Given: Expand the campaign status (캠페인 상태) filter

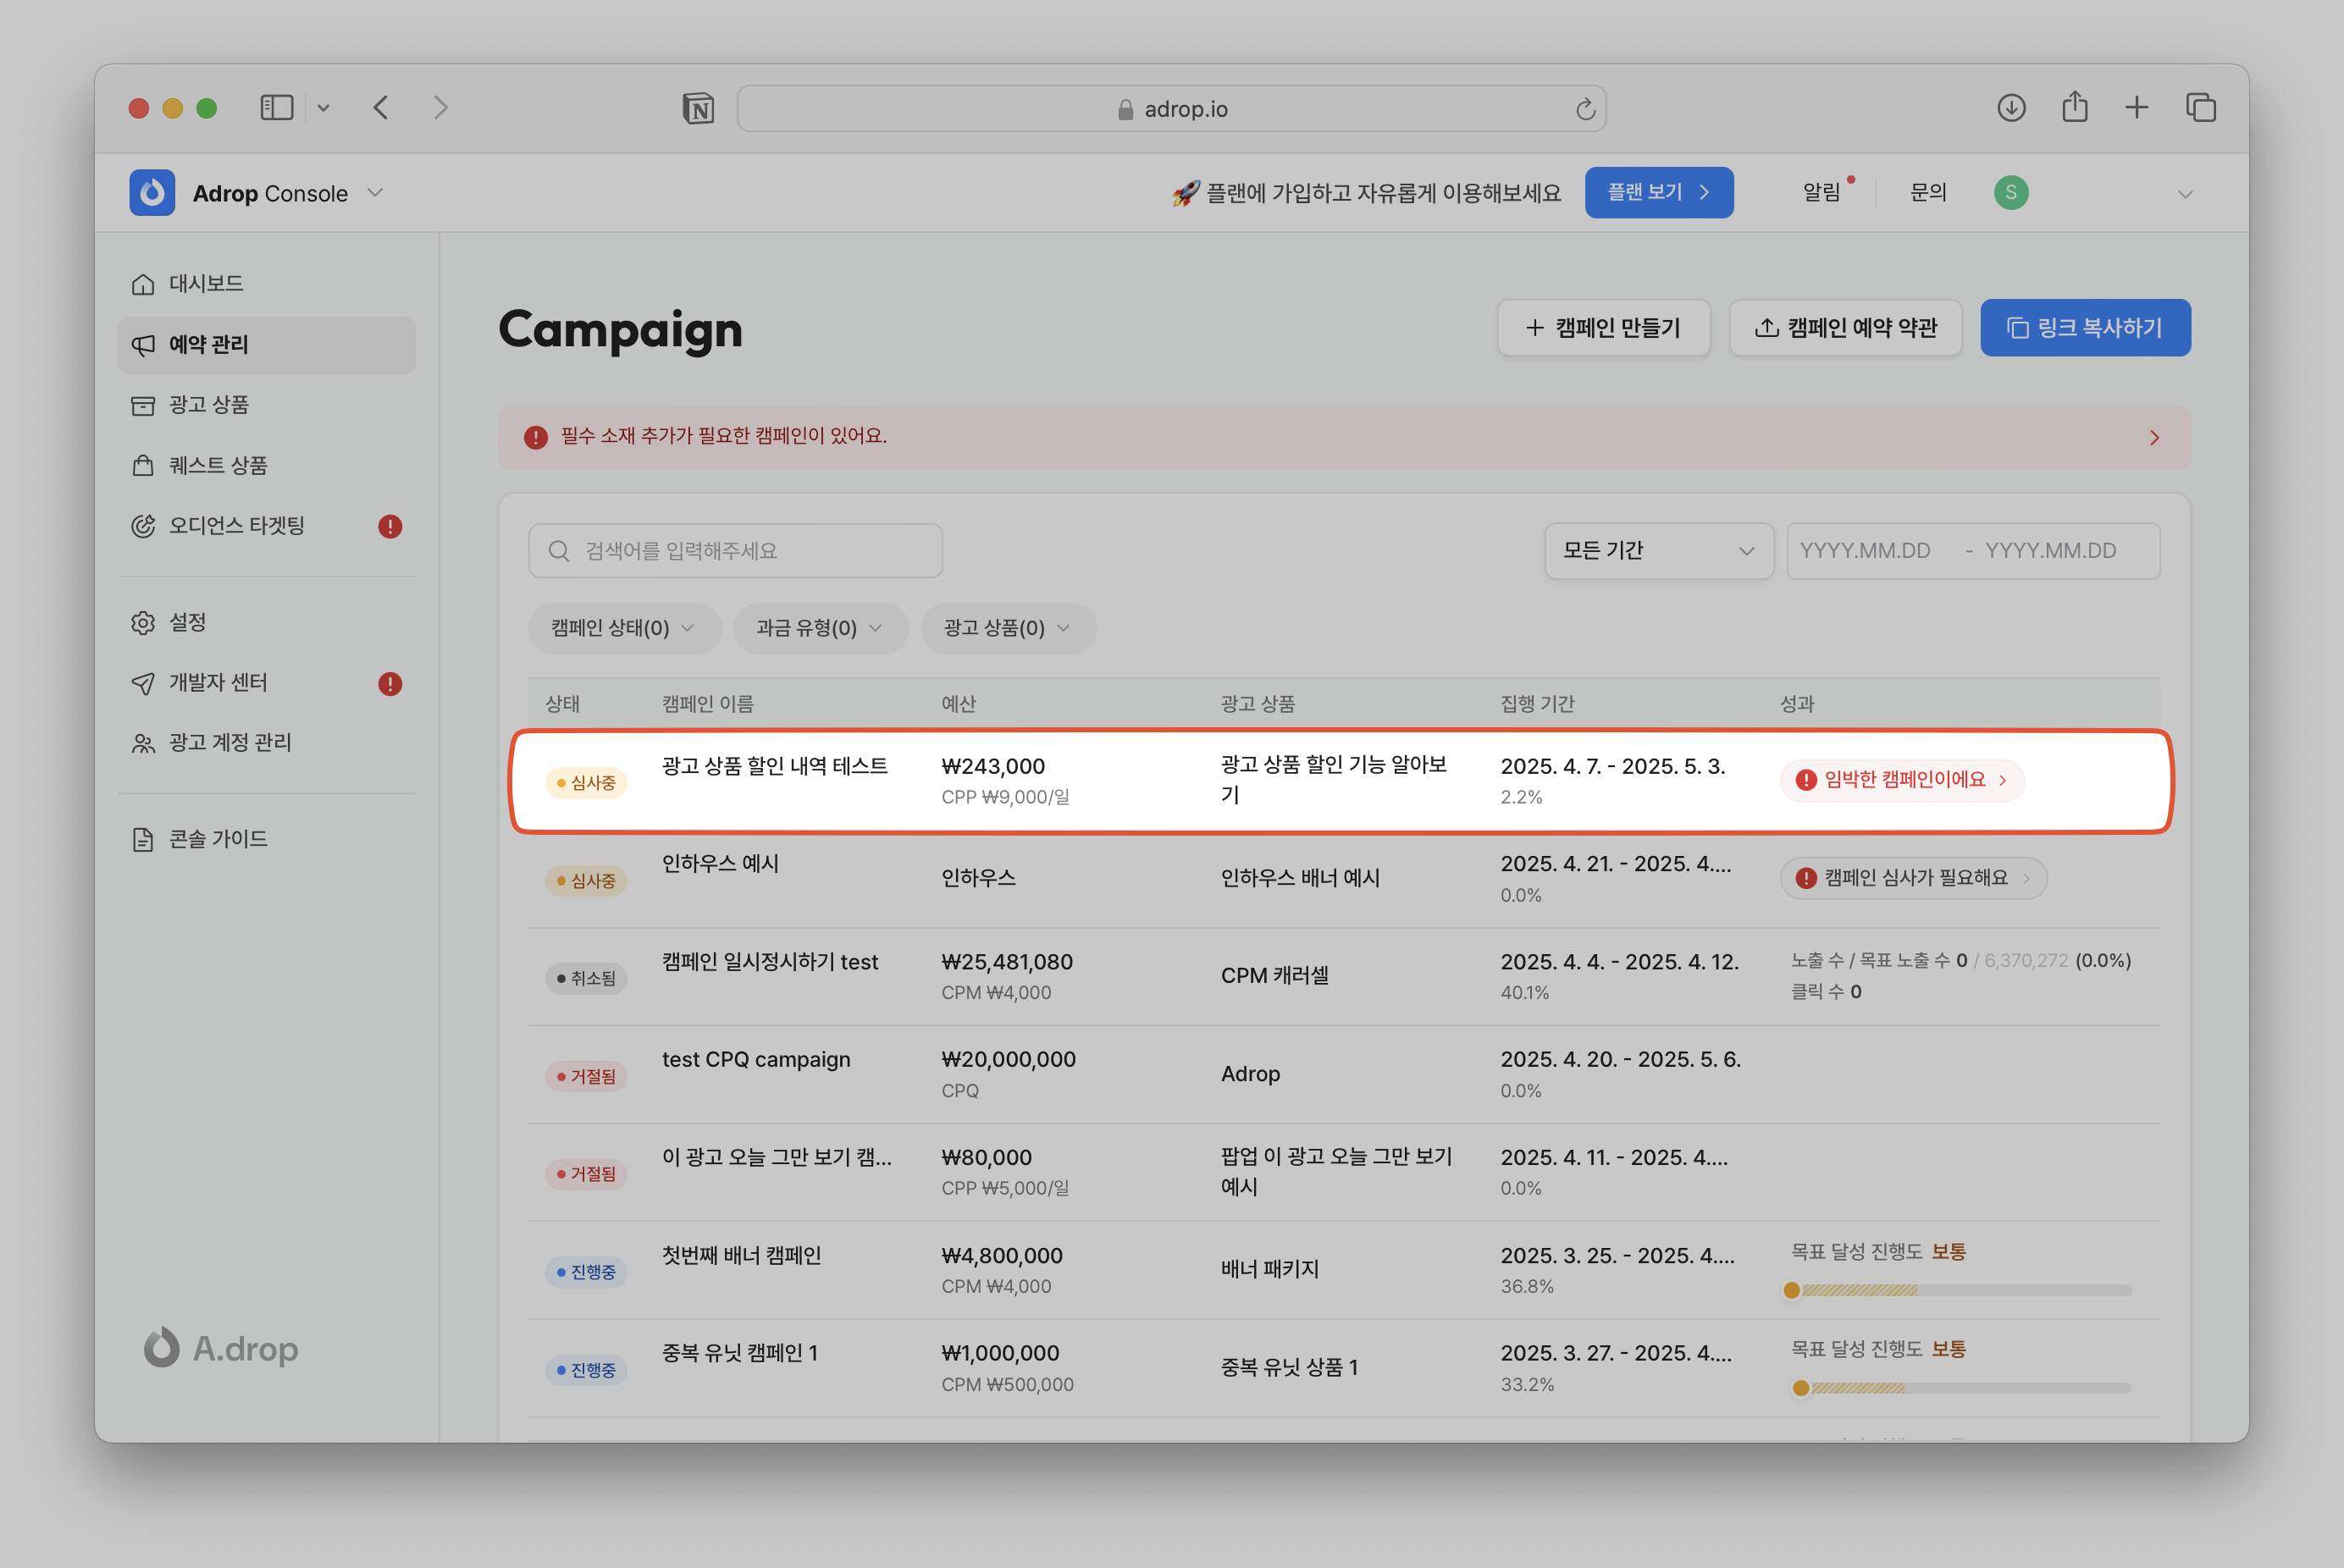Looking at the screenshot, I should pos(623,628).
